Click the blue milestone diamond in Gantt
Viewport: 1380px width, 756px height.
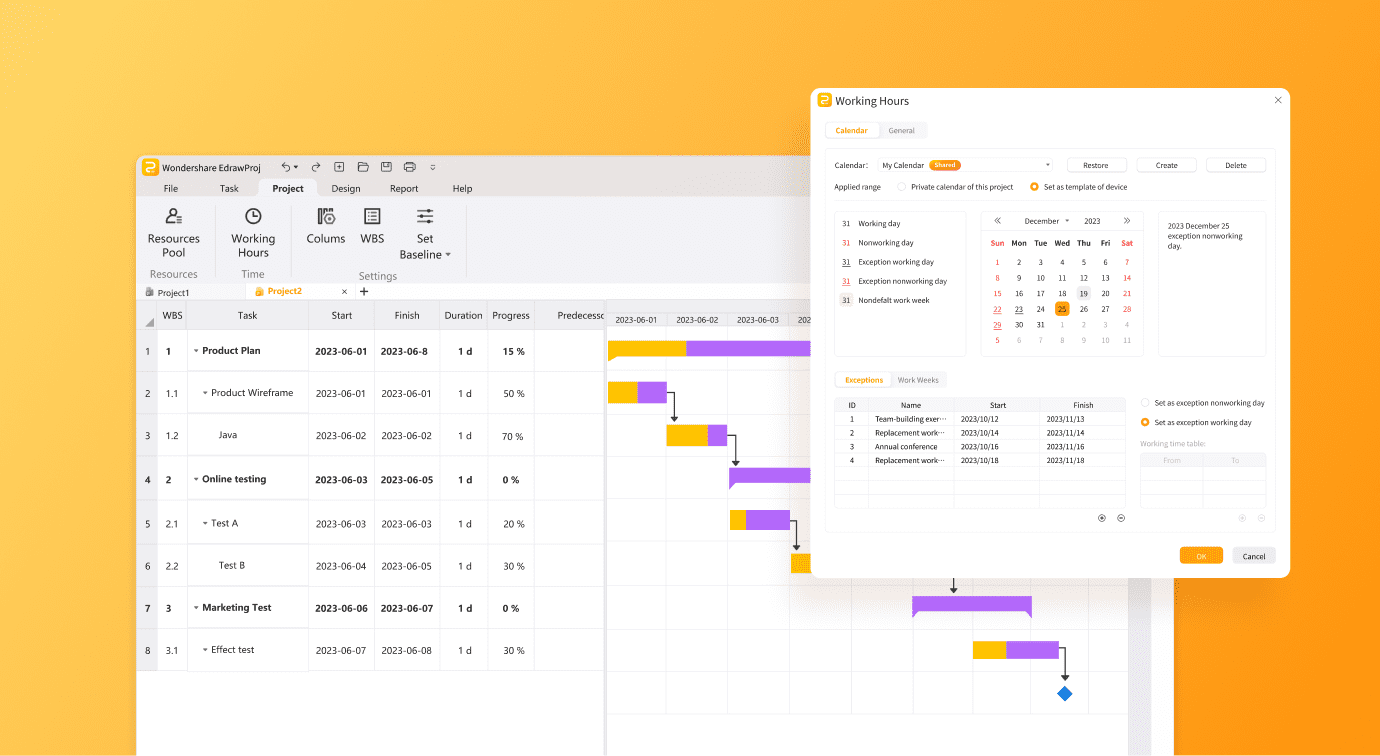(x=1064, y=693)
